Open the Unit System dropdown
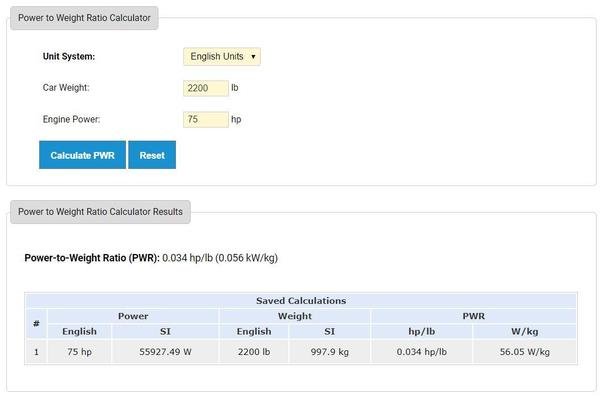 [x=222, y=57]
